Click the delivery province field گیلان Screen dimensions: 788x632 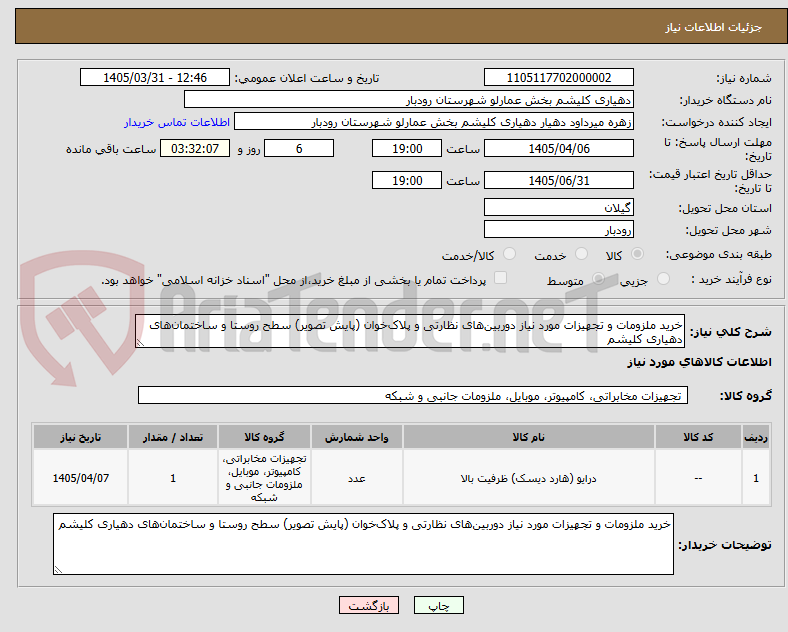pos(558,207)
